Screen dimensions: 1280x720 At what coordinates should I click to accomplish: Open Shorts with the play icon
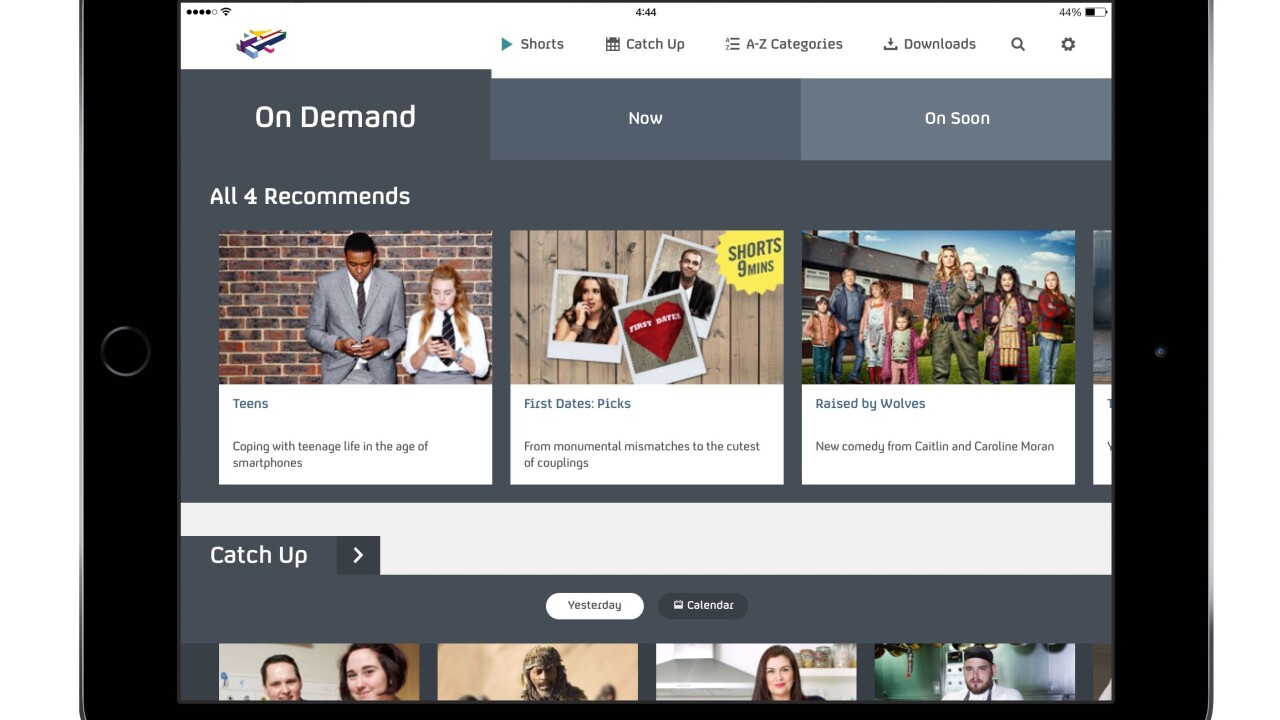tap(532, 44)
